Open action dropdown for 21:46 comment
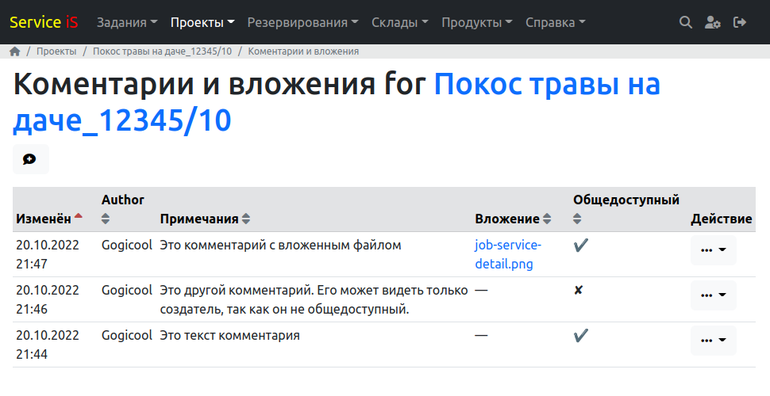The image size is (770, 396). click(x=714, y=295)
